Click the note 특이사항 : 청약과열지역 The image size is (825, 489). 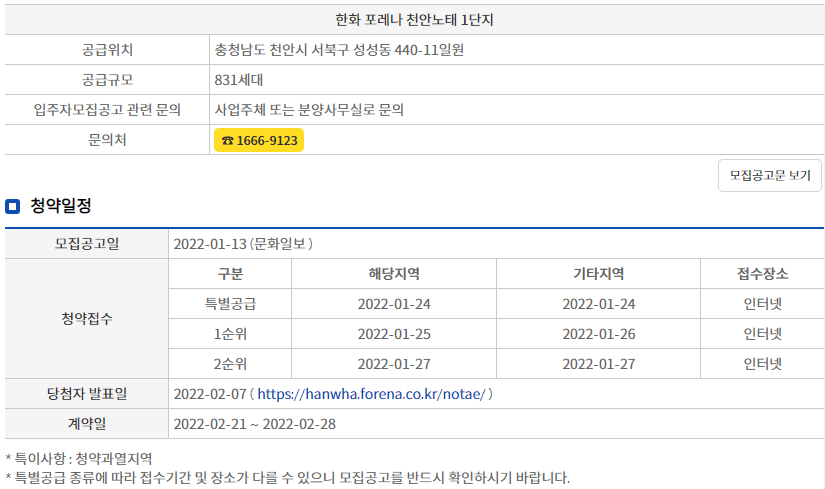click(79, 458)
